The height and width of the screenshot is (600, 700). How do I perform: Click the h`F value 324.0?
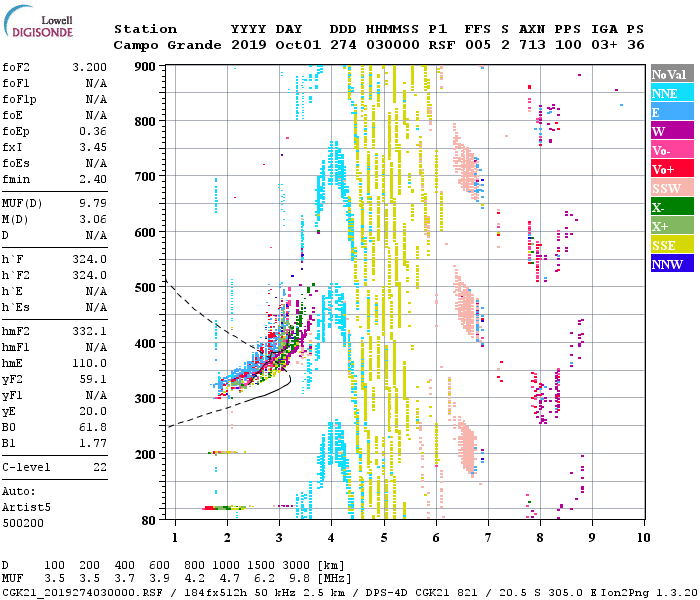89,259
